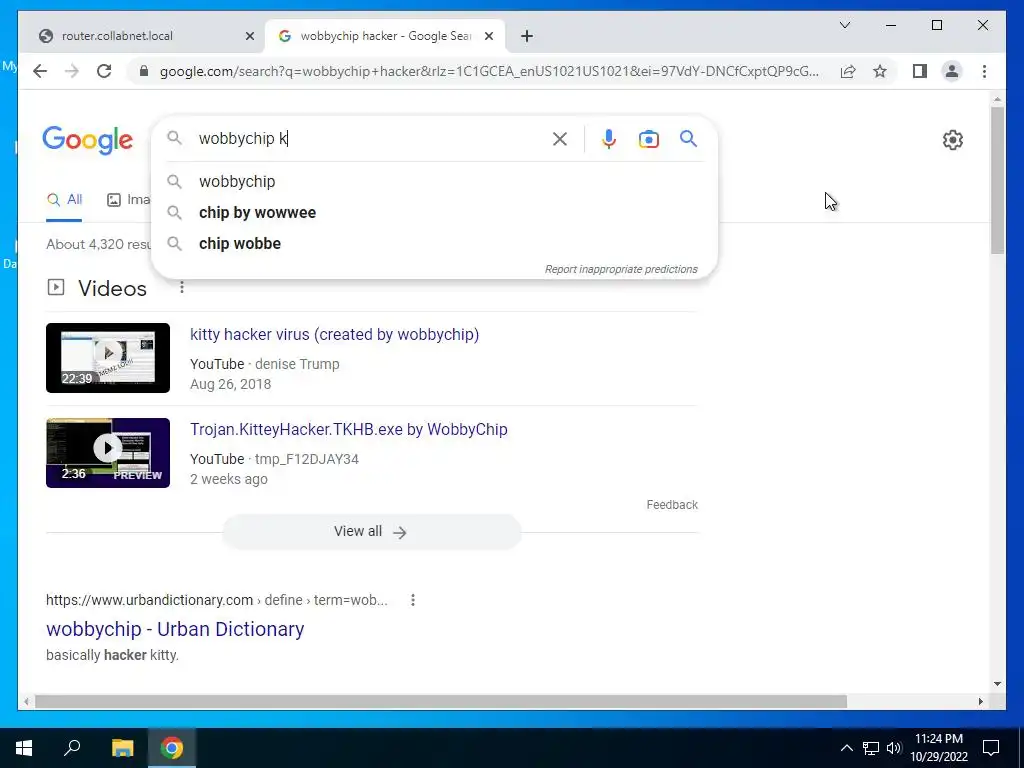This screenshot has width=1024, height=768.
Task: Open the taskbar clock and date
Action: pyautogui.click(x=938, y=748)
